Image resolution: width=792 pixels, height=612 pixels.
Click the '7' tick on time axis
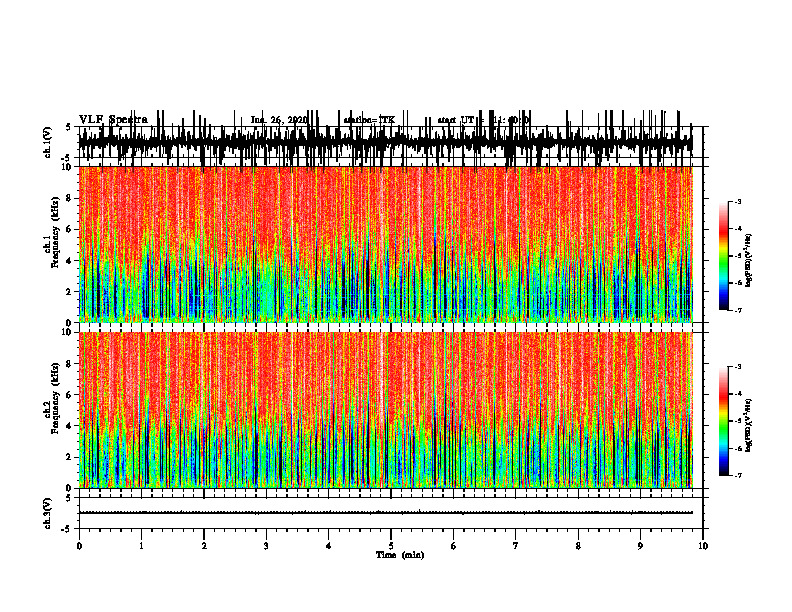coord(516,546)
